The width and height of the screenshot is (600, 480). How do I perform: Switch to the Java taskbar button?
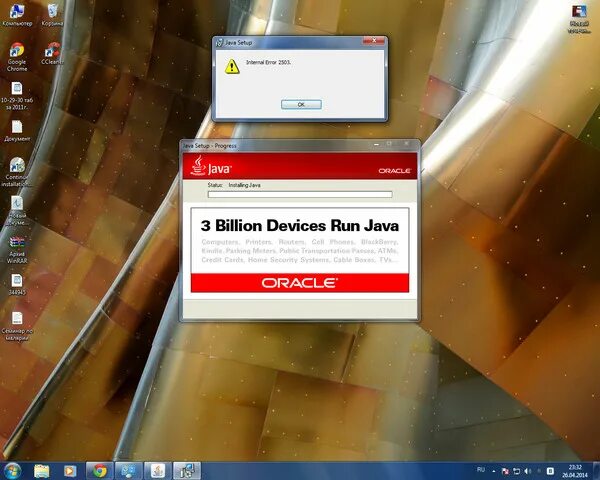(158, 471)
